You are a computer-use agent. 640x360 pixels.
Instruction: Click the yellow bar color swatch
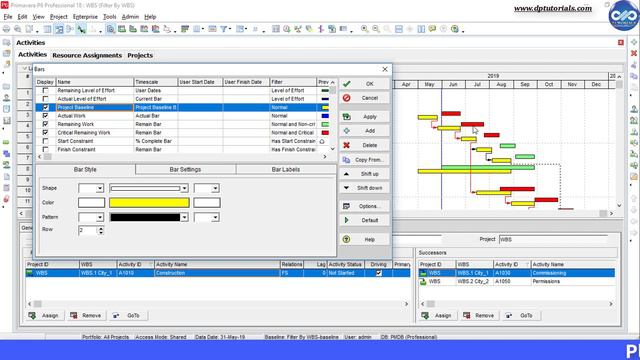pos(149,202)
